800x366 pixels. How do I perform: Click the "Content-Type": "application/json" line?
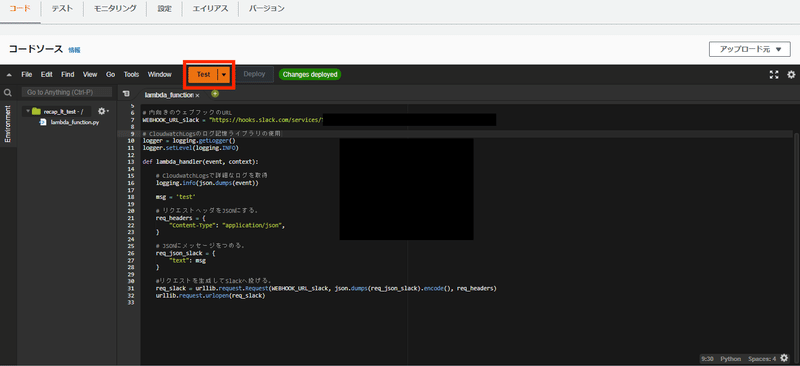(x=227, y=225)
